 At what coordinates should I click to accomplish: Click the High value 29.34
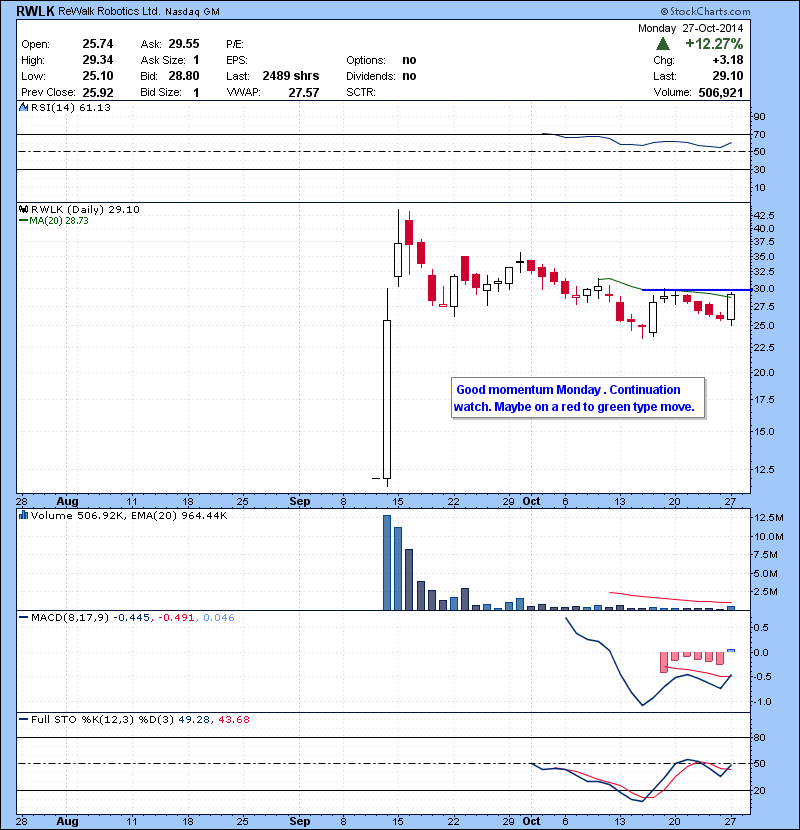pyautogui.click(x=98, y=60)
